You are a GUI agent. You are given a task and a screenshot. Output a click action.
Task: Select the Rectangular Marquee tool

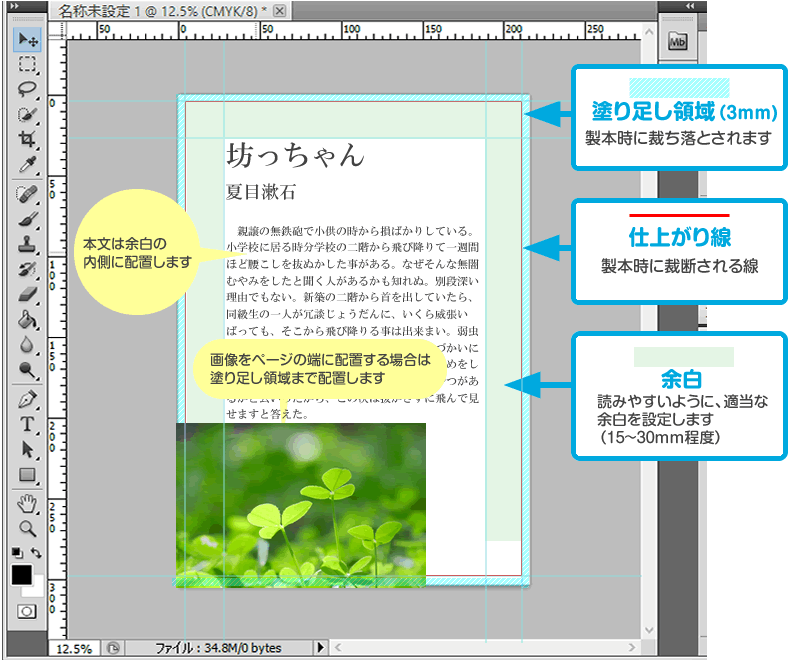[x=27, y=66]
